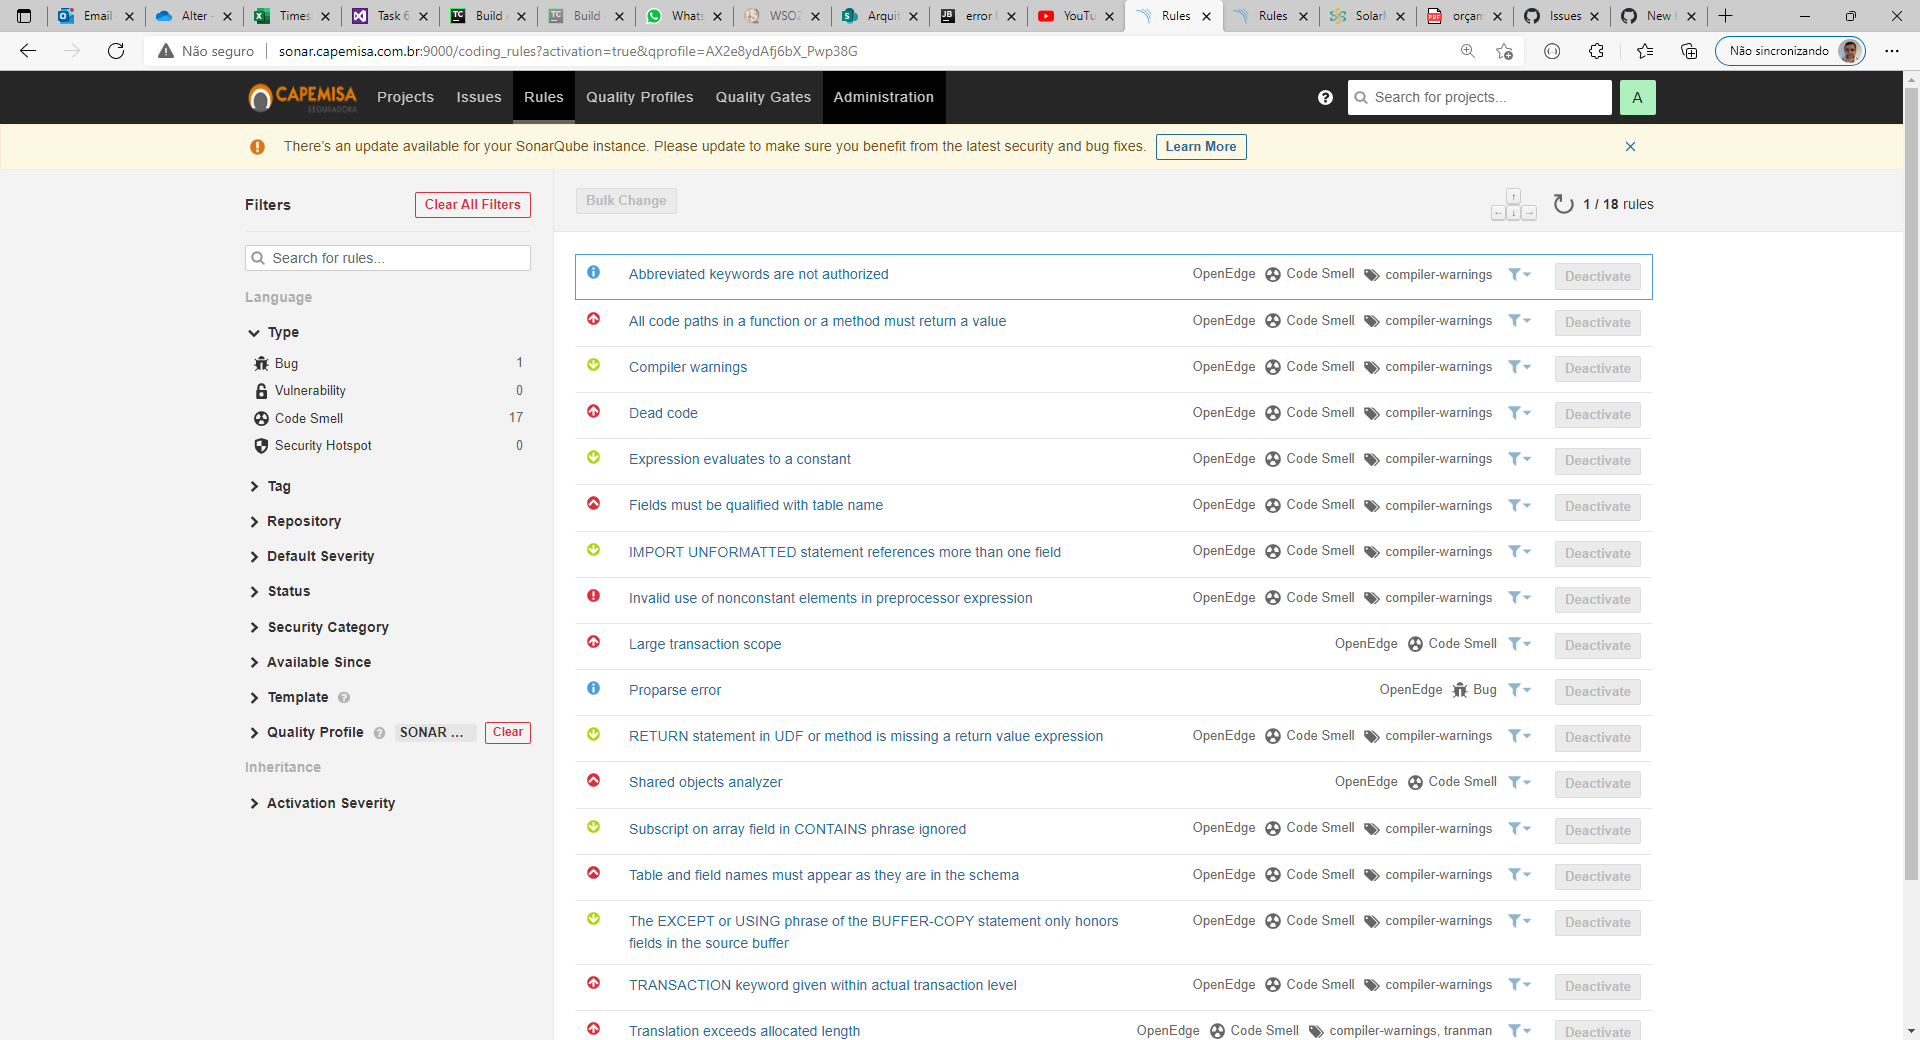Click the compiler-warnings tag on Dead code rule
This screenshot has width=1920, height=1040.
coord(1438,412)
